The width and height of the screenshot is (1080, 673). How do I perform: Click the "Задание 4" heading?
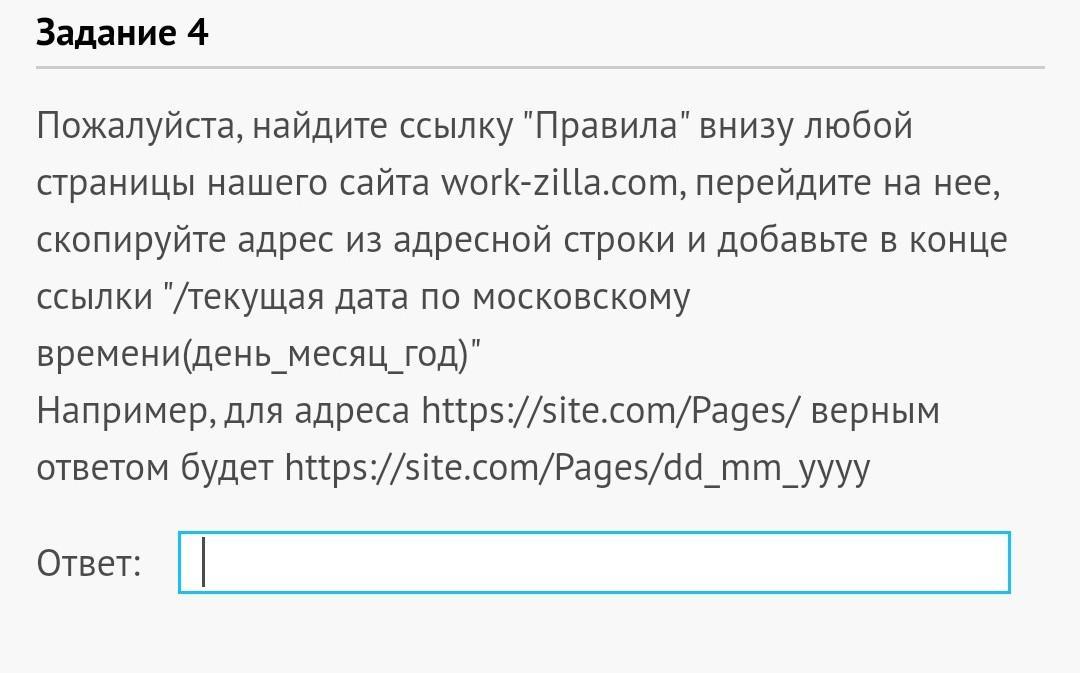[x=122, y=33]
